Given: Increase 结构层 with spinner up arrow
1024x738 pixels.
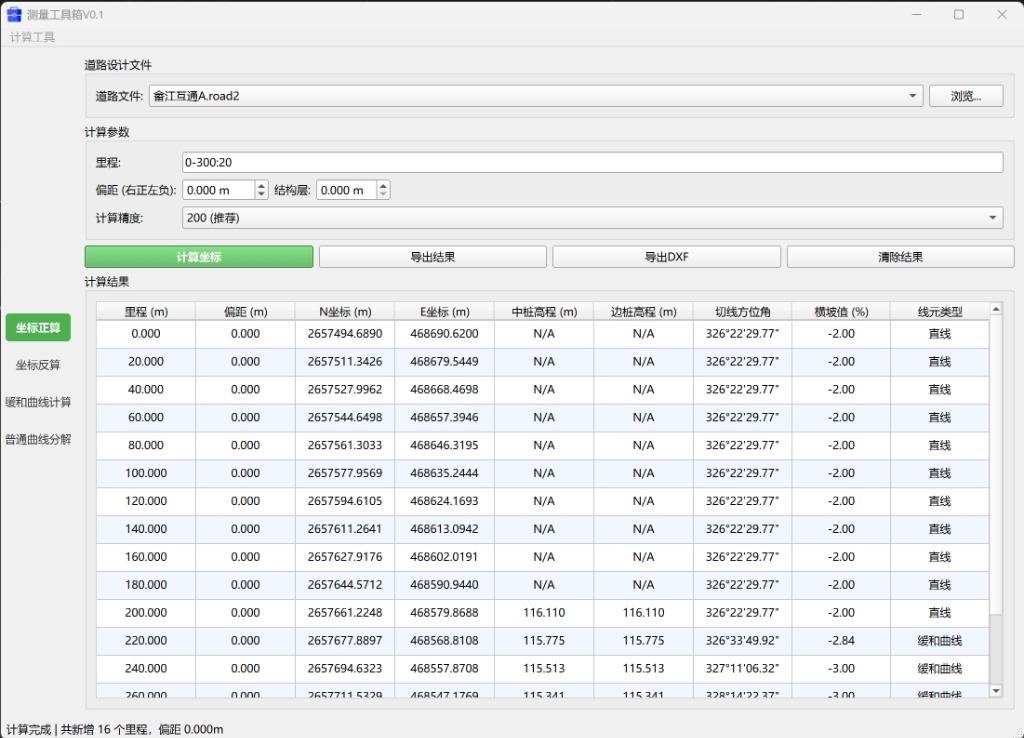Looking at the screenshot, I should click(383, 185).
